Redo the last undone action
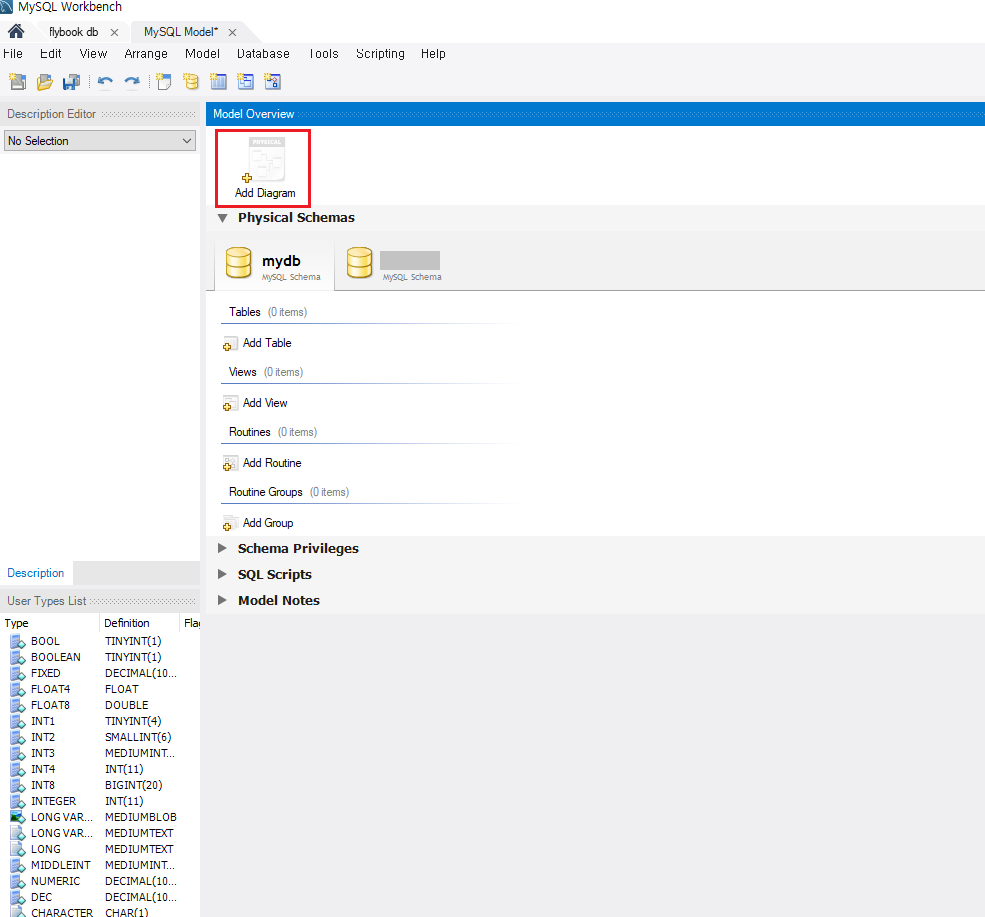The height and width of the screenshot is (917, 985). pos(132,82)
